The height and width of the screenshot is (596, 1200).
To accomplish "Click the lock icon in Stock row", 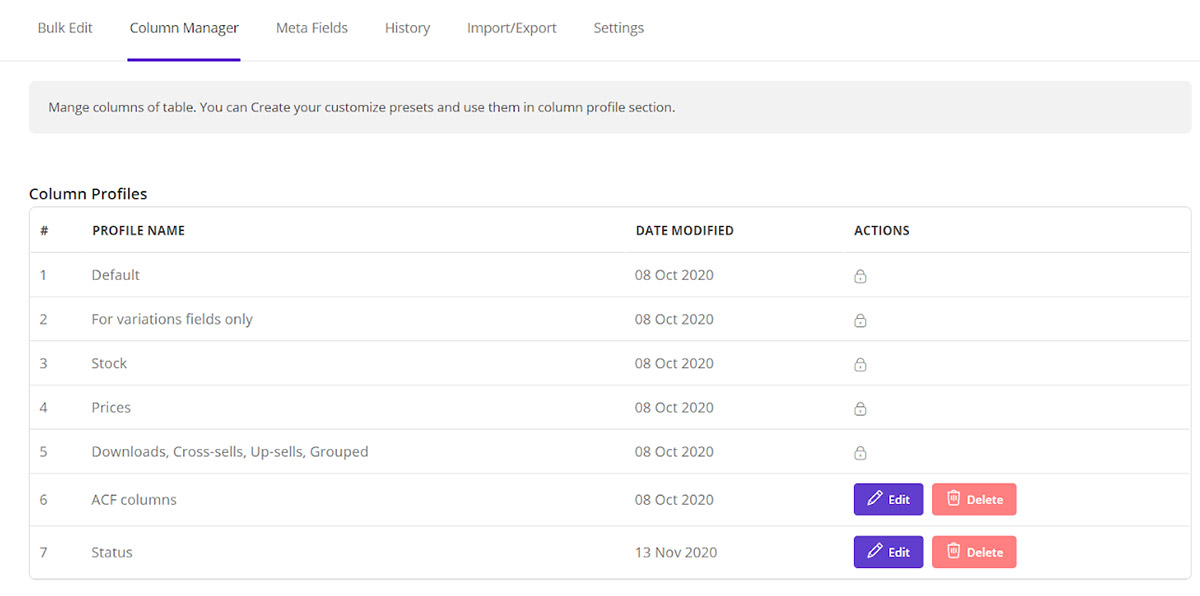I will click(860, 364).
